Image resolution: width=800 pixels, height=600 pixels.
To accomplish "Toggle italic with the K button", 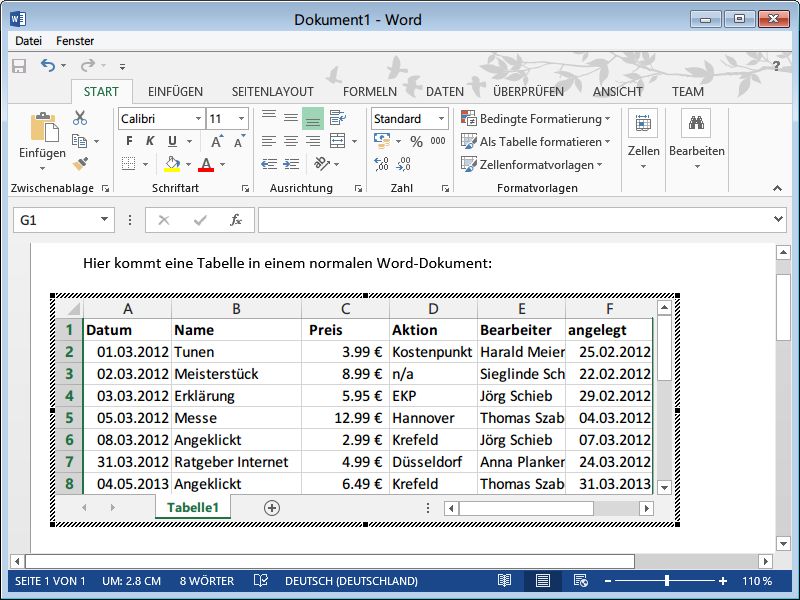I will click(x=150, y=141).
